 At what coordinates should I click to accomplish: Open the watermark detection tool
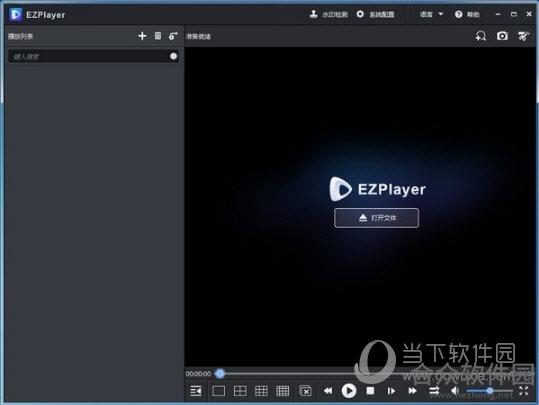(x=328, y=14)
